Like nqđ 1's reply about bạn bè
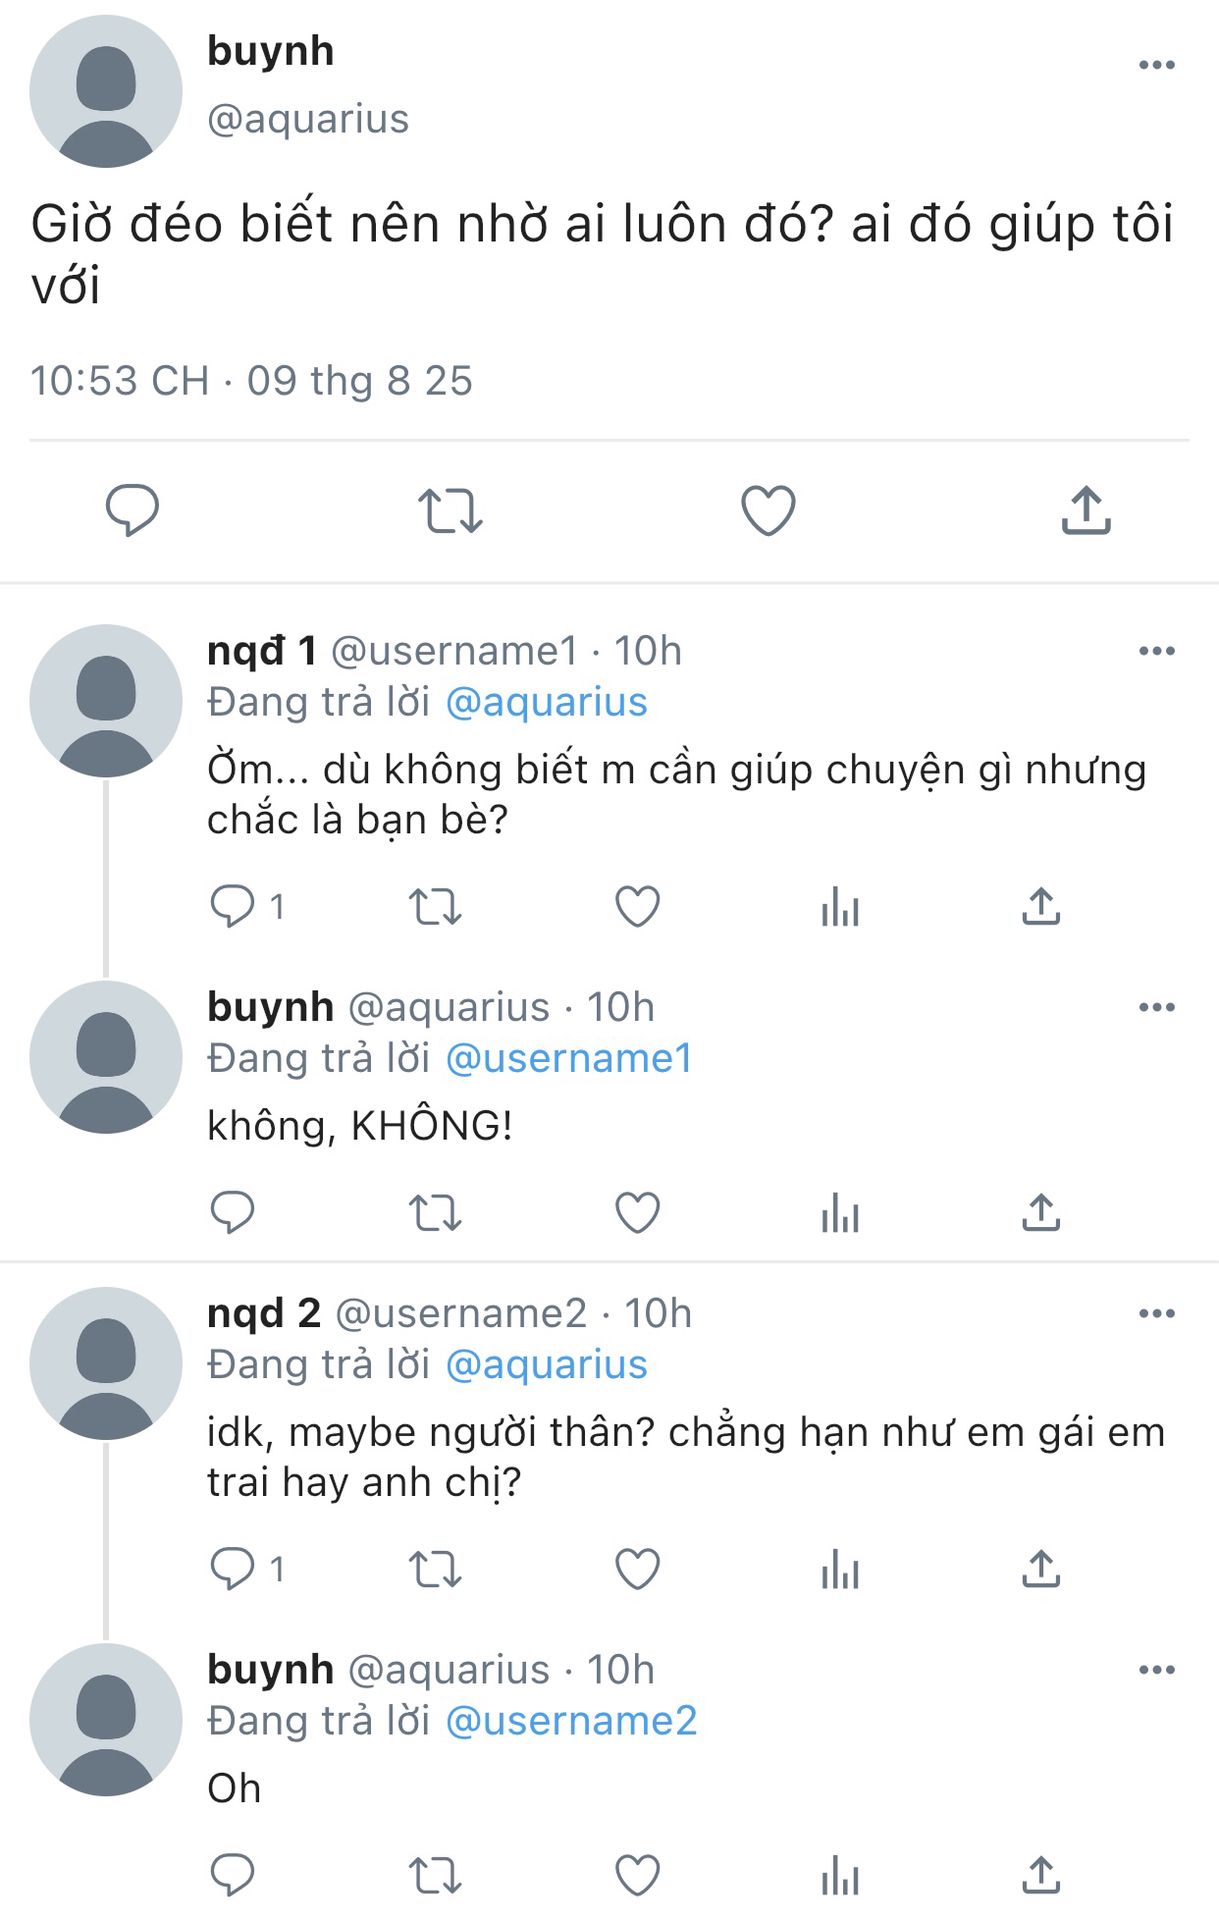The width and height of the screenshot is (1219, 1920). (x=637, y=907)
